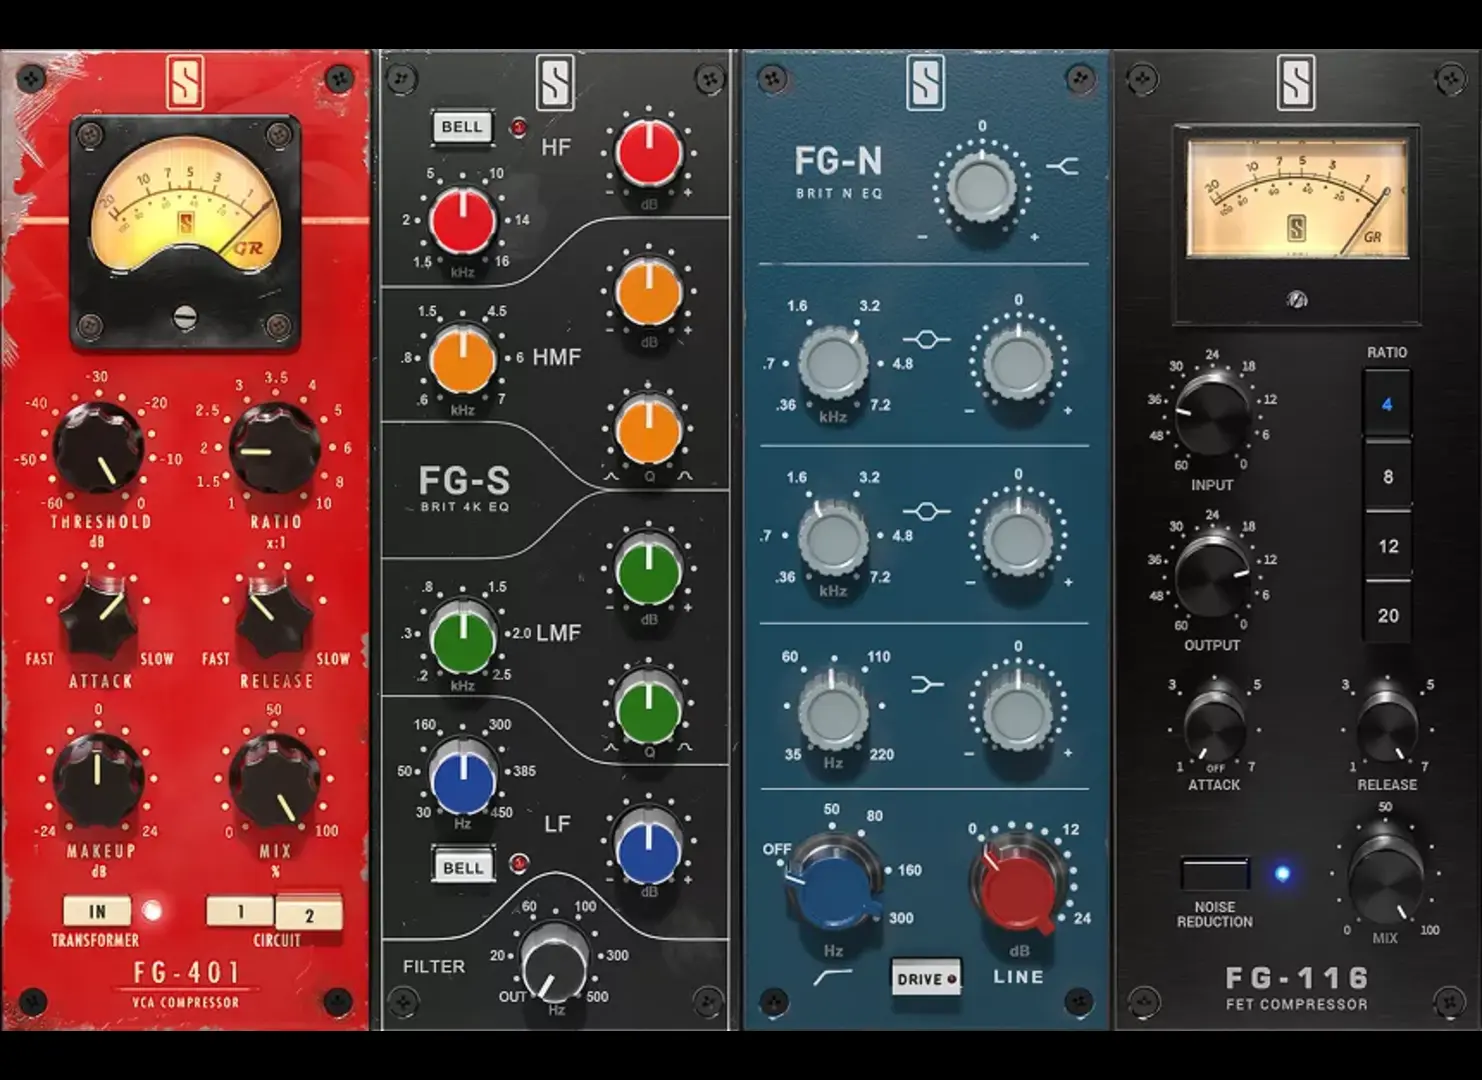
Task: Click the Slate logo on FG-401 module
Action: 186,82
